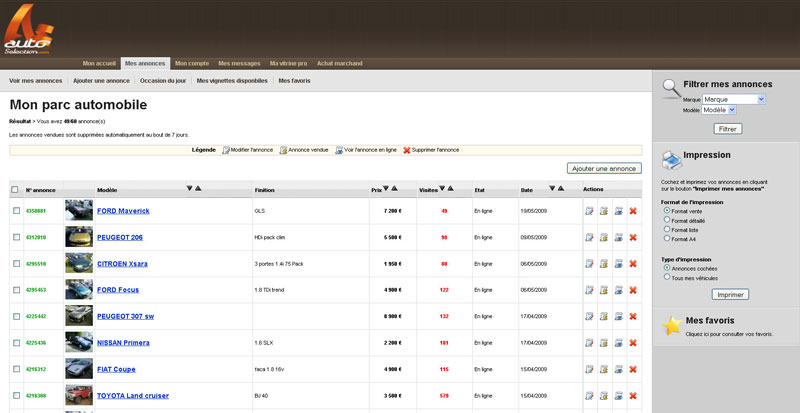The image size is (800, 413).
Task: Open the Mes messages tab
Action: coord(238,63)
